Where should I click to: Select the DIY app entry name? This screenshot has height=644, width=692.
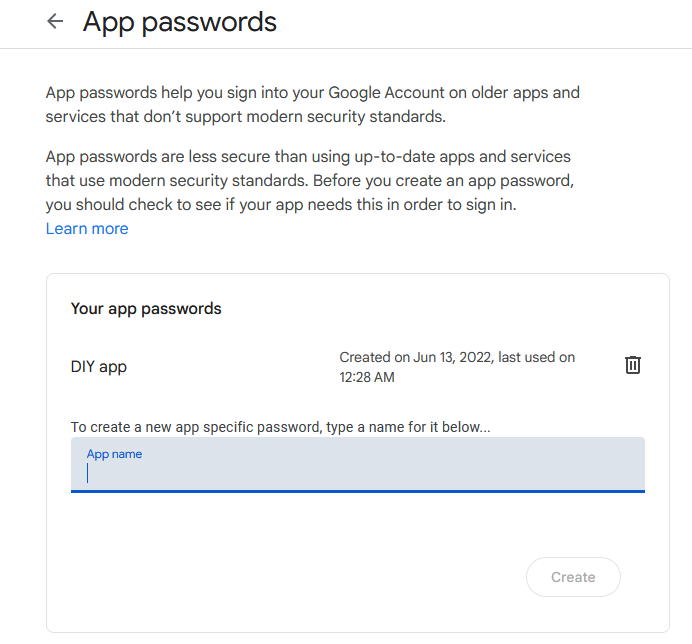click(x=99, y=366)
